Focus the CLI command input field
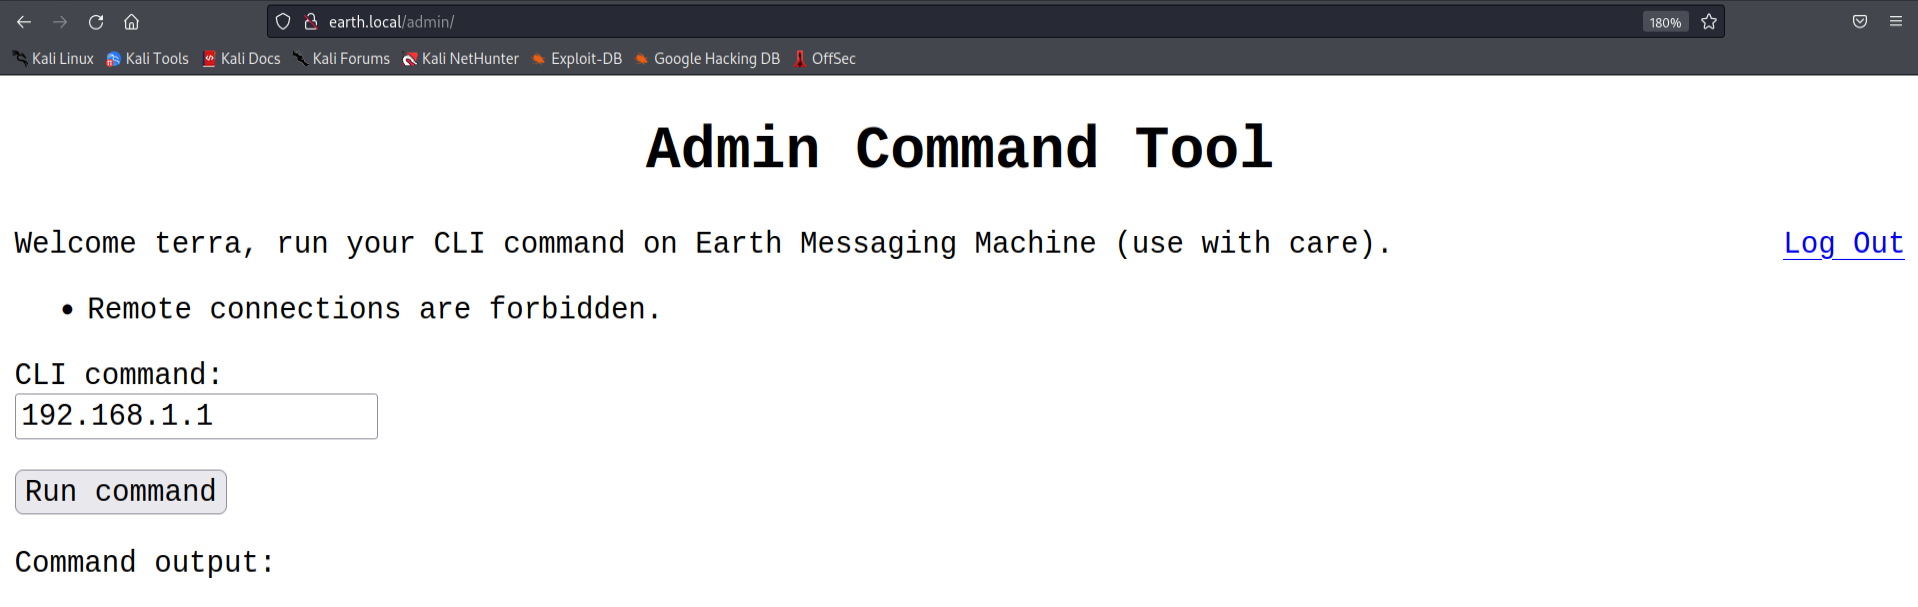Viewport: 1918px width, 607px height. pyautogui.click(x=196, y=416)
